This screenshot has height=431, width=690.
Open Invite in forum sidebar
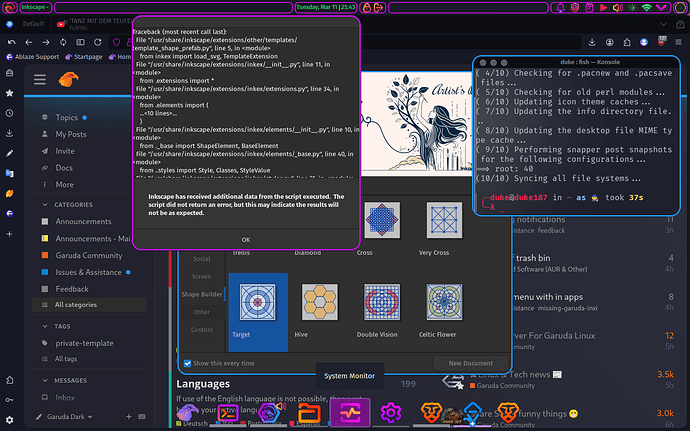(x=65, y=151)
